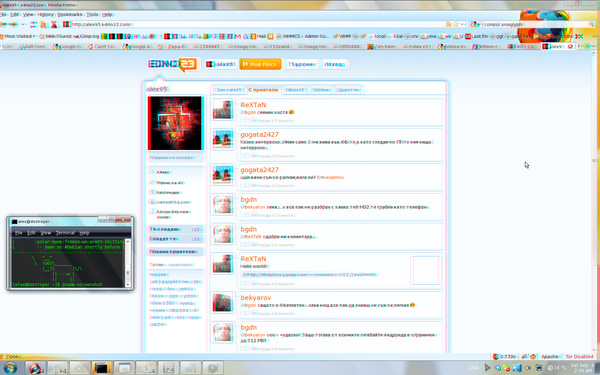Click the orange 'Нов Пост' button

[260, 64]
